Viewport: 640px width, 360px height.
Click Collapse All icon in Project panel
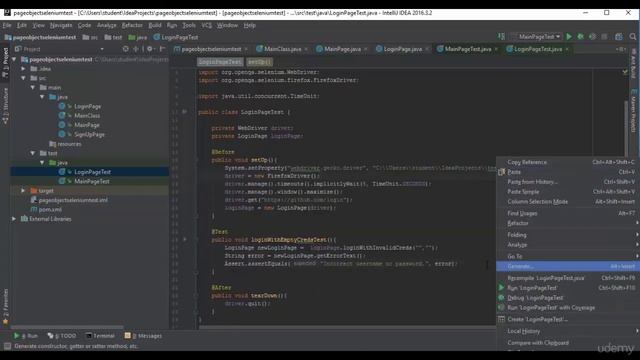(136, 49)
